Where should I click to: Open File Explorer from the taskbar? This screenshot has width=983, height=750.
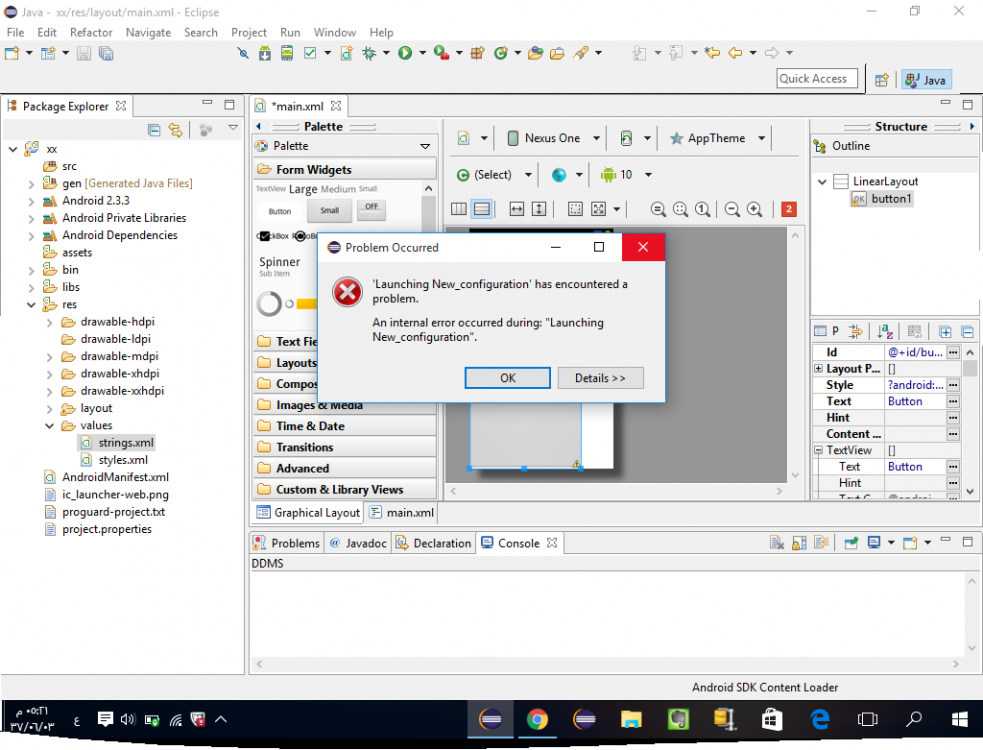[631, 719]
